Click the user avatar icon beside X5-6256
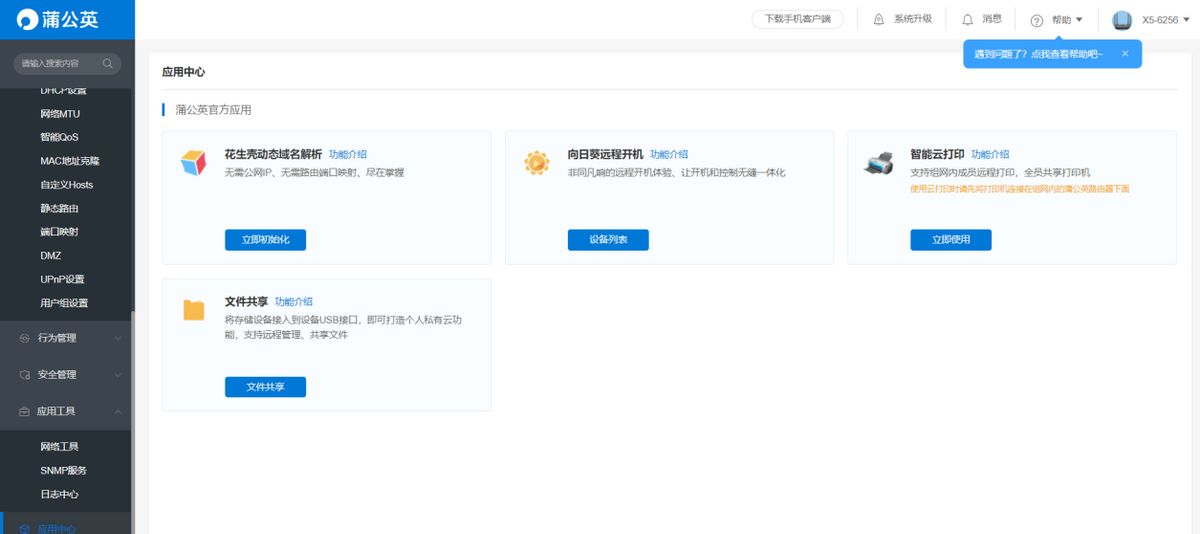Viewport: 1200px width, 534px height. pyautogui.click(x=1122, y=20)
